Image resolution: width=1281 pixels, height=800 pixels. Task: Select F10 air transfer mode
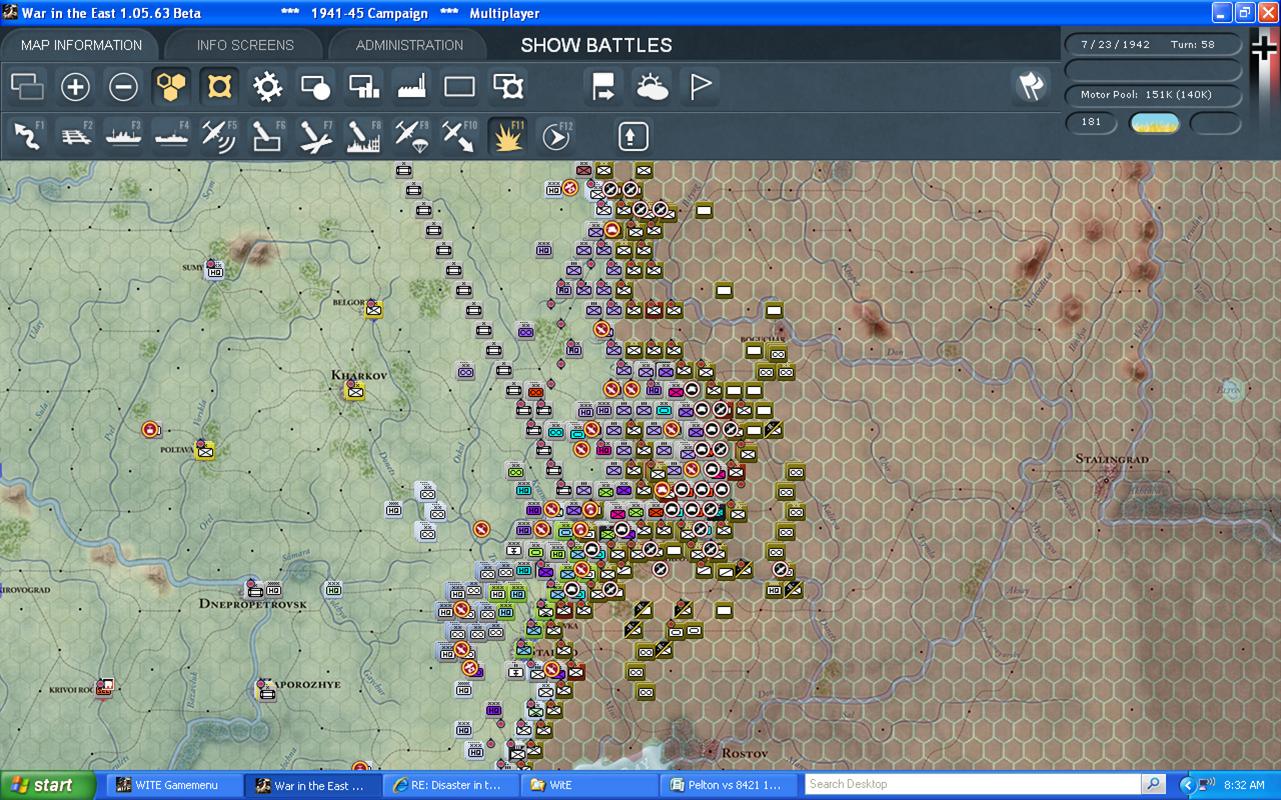click(460, 136)
